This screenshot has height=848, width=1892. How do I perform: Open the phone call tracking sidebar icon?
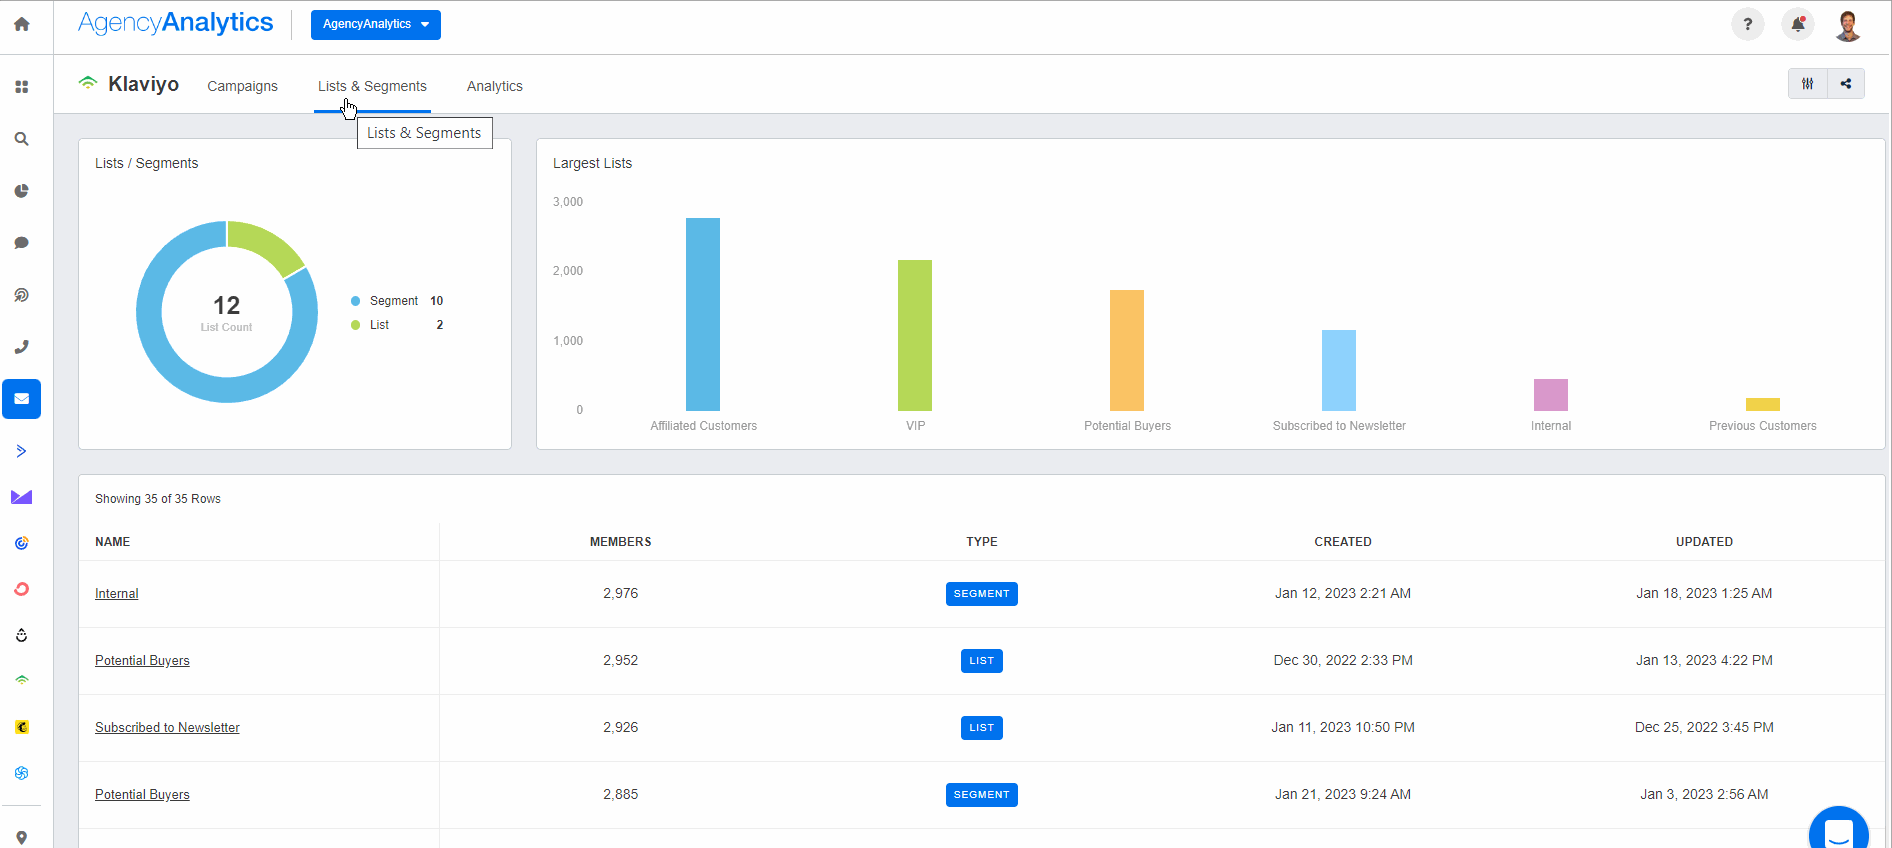pos(21,347)
